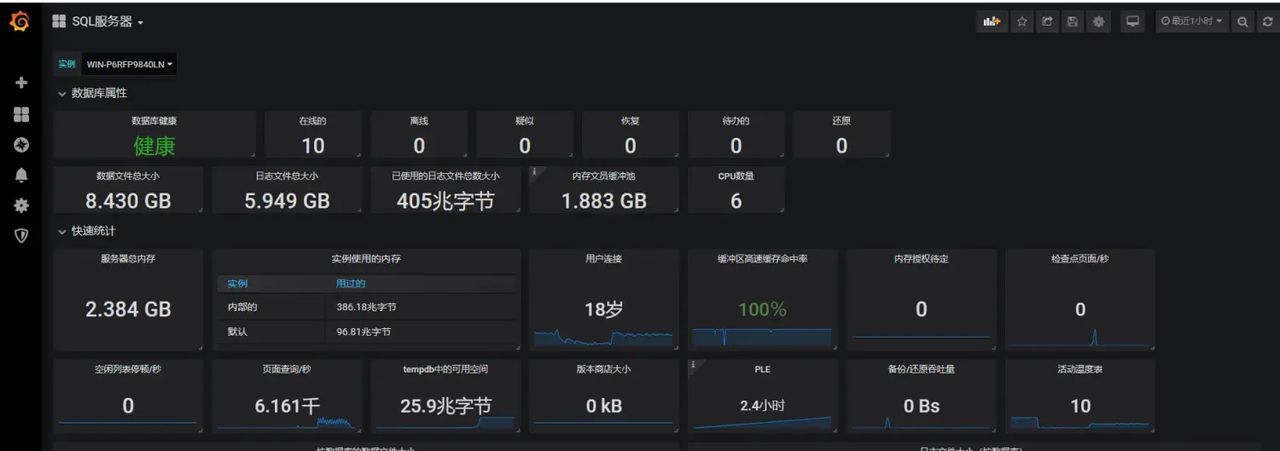
Task: Click info icon on 内存文员缓冲池 panel
Action: [x=535, y=171]
